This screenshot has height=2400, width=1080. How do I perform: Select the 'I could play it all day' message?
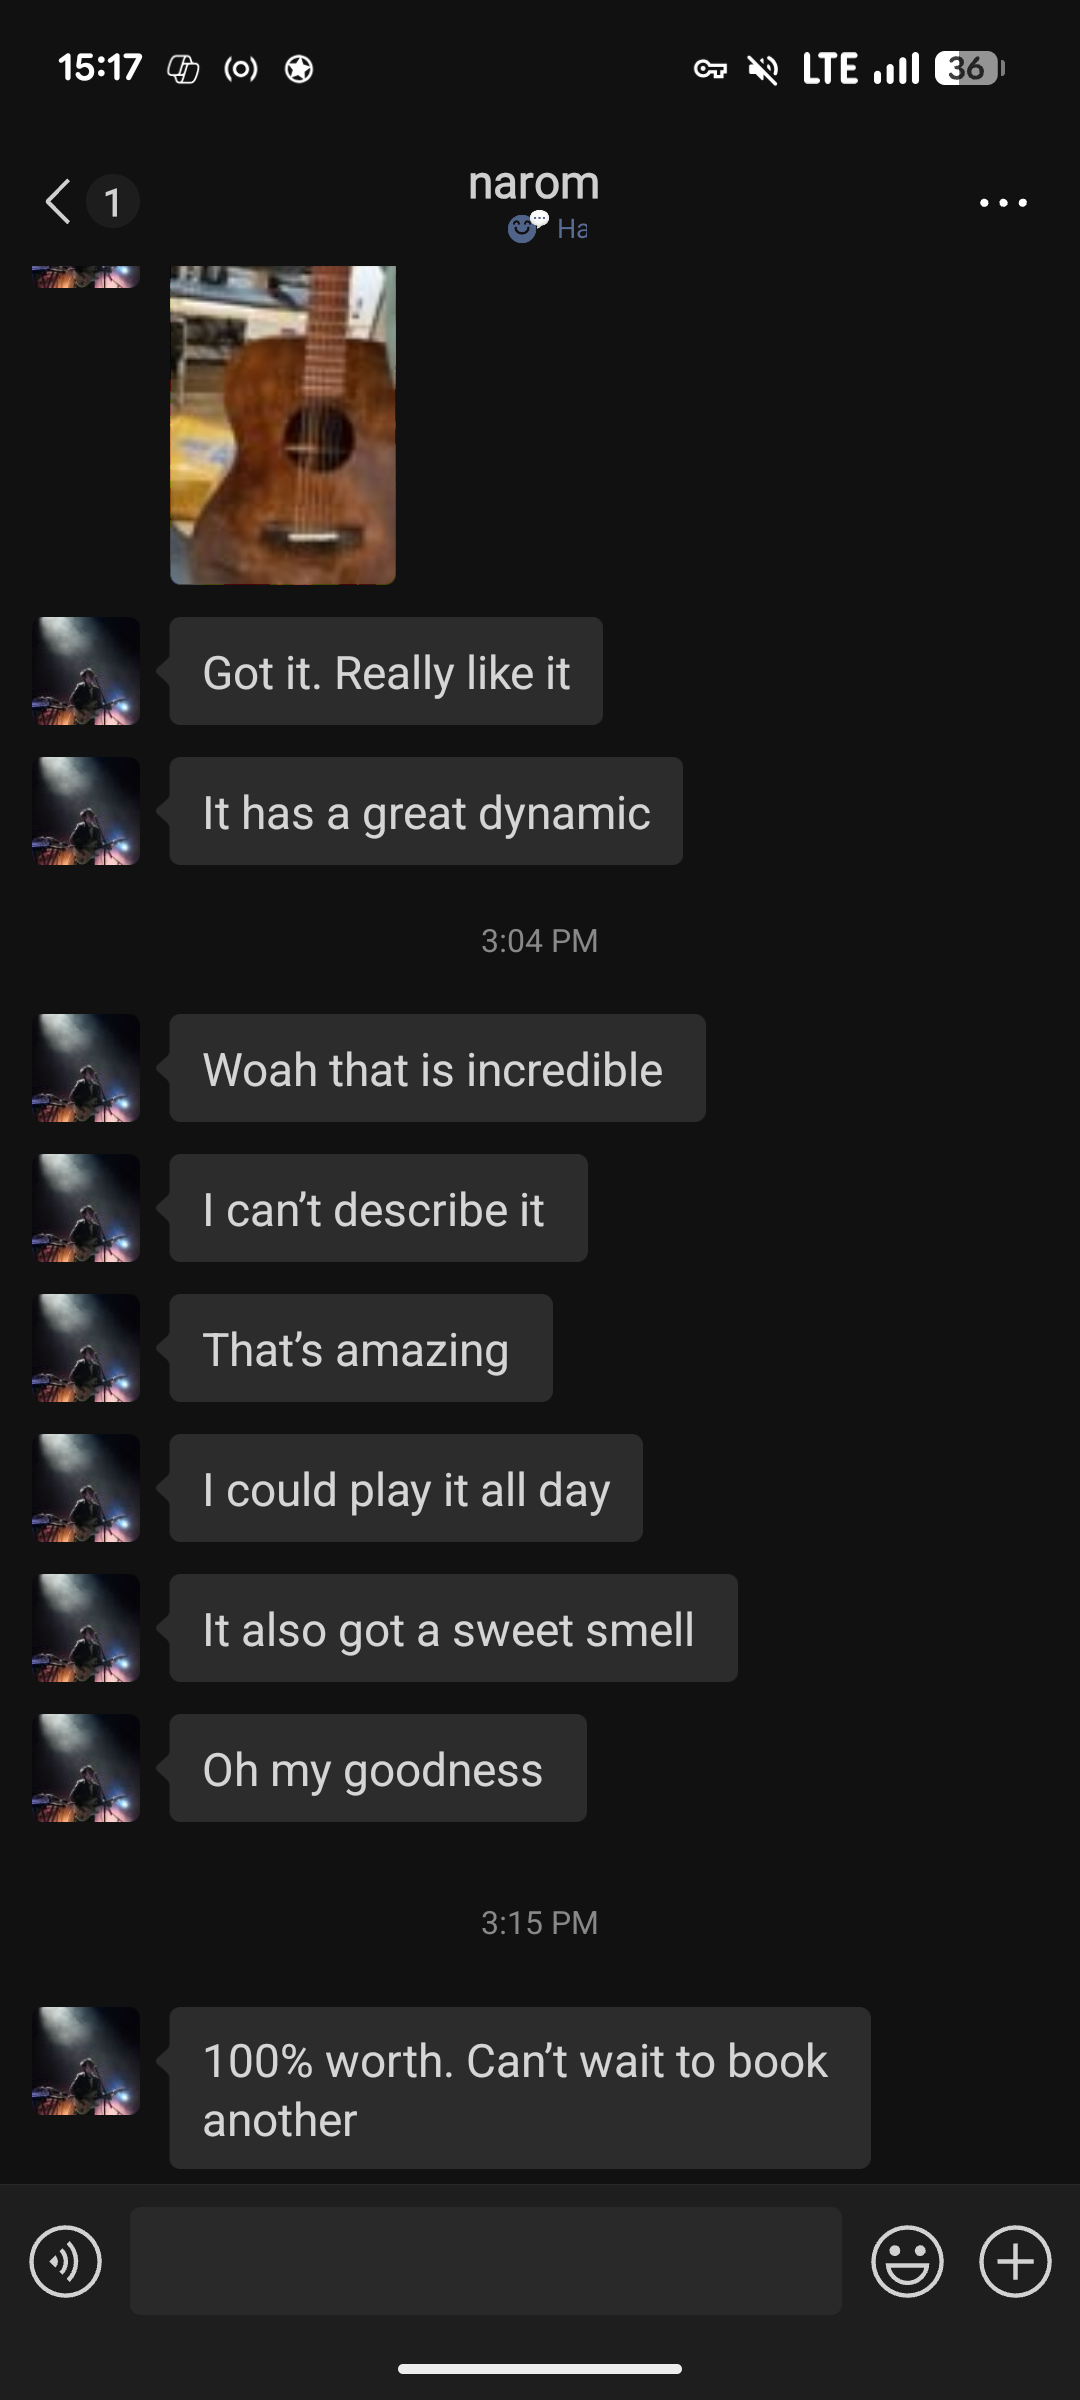[x=406, y=1488]
